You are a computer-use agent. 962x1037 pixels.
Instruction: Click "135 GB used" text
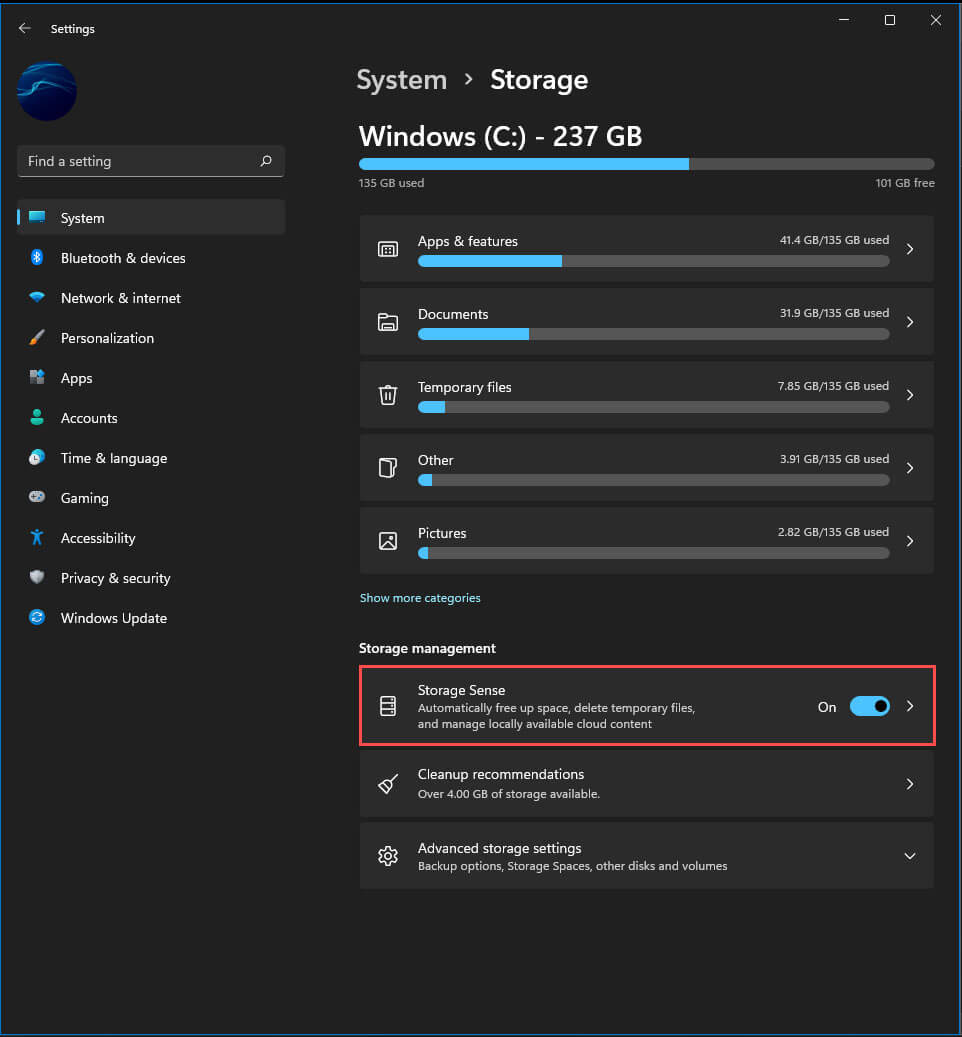tap(391, 183)
